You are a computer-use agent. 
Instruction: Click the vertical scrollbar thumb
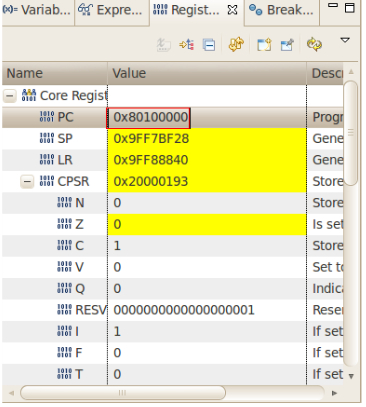350,133
